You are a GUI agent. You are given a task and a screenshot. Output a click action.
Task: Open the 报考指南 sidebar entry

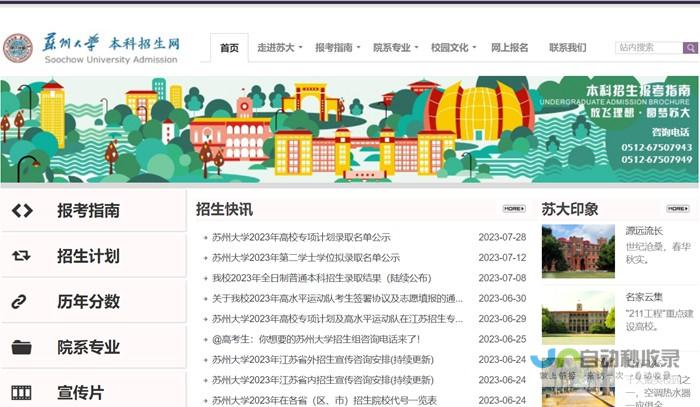pos(94,211)
